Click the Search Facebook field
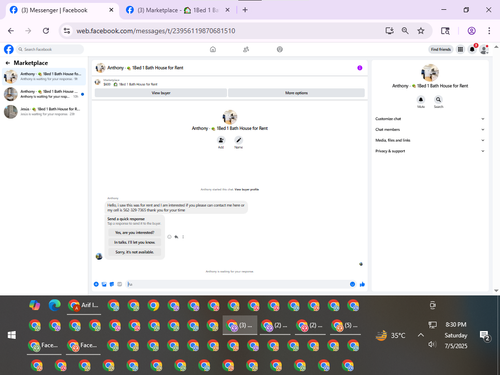The image size is (500, 375). (50, 49)
